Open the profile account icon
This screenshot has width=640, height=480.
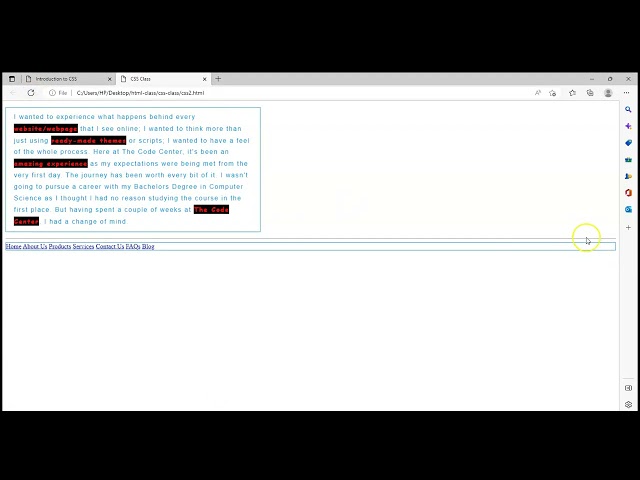tap(608, 93)
